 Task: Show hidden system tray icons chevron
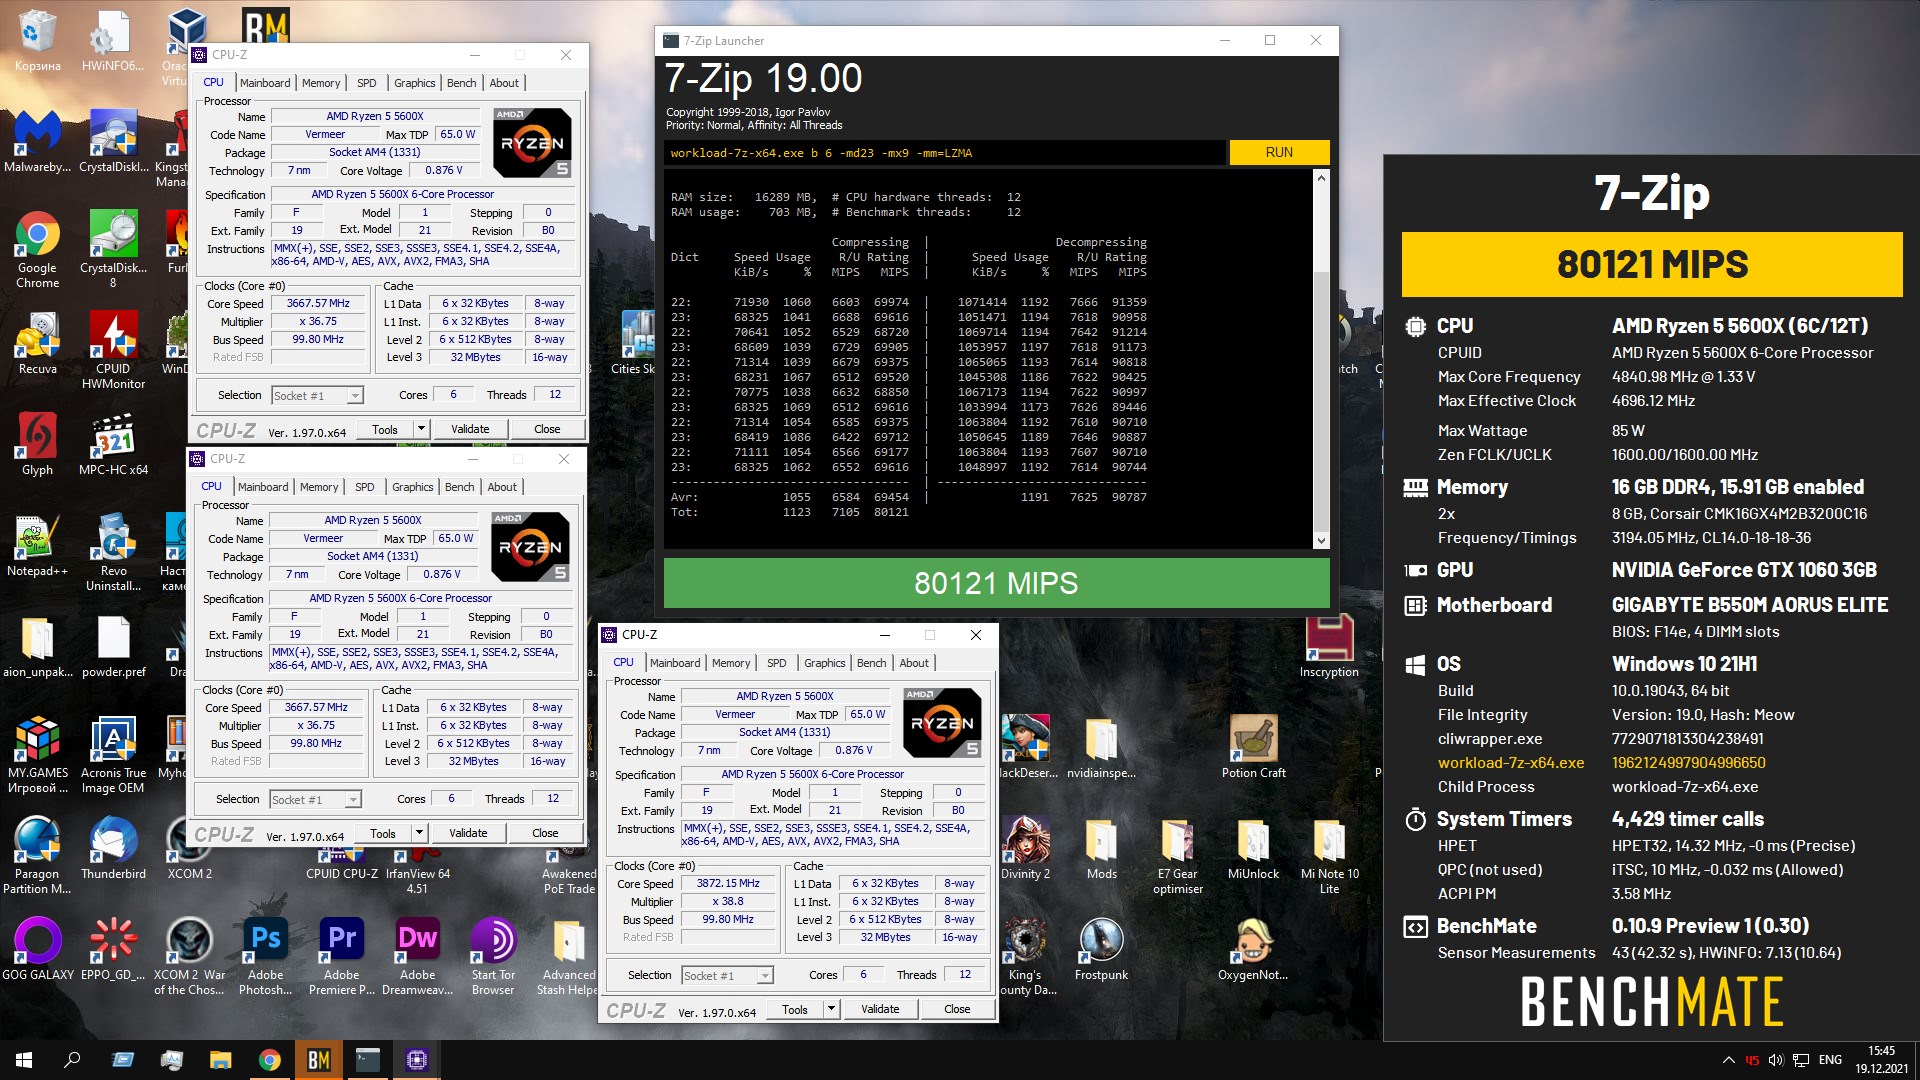tap(1728, 1060)
